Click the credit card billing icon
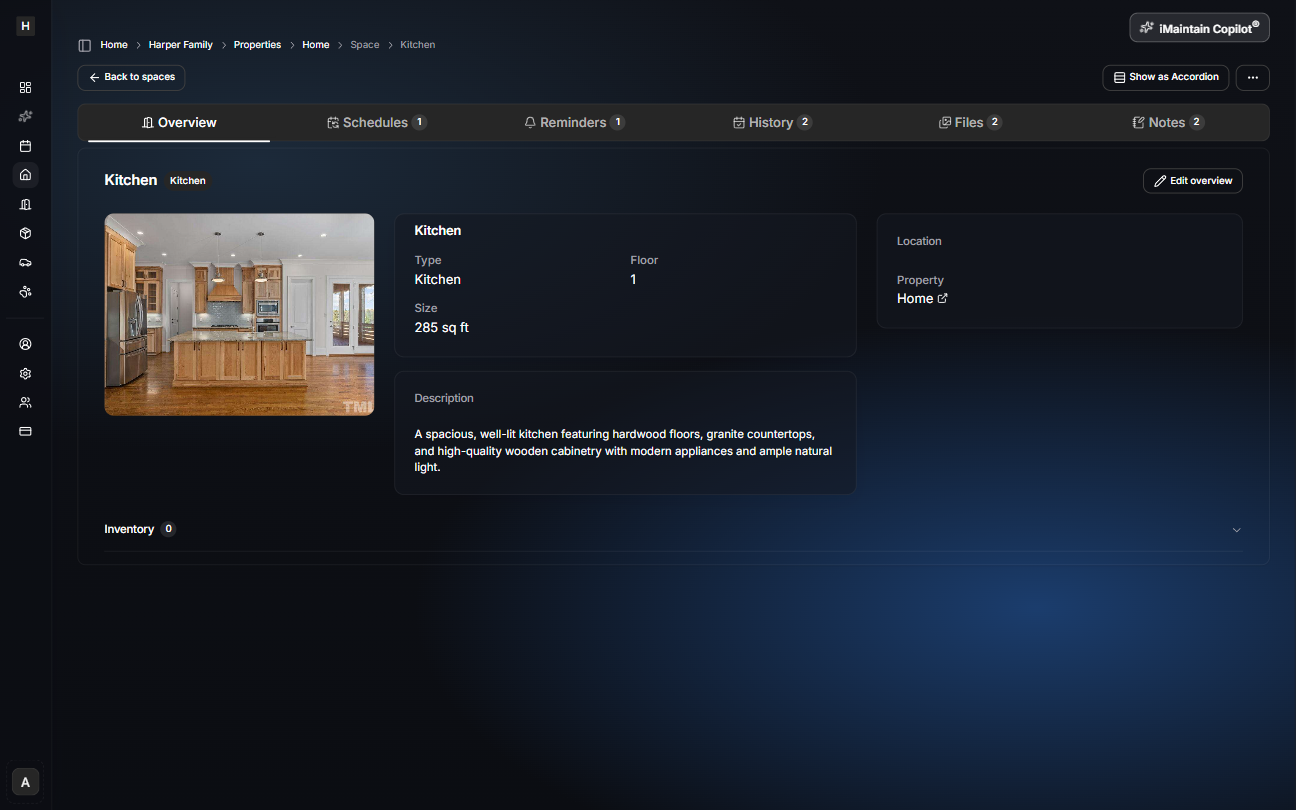This screenshot has width=1296, height=810. 25,431
